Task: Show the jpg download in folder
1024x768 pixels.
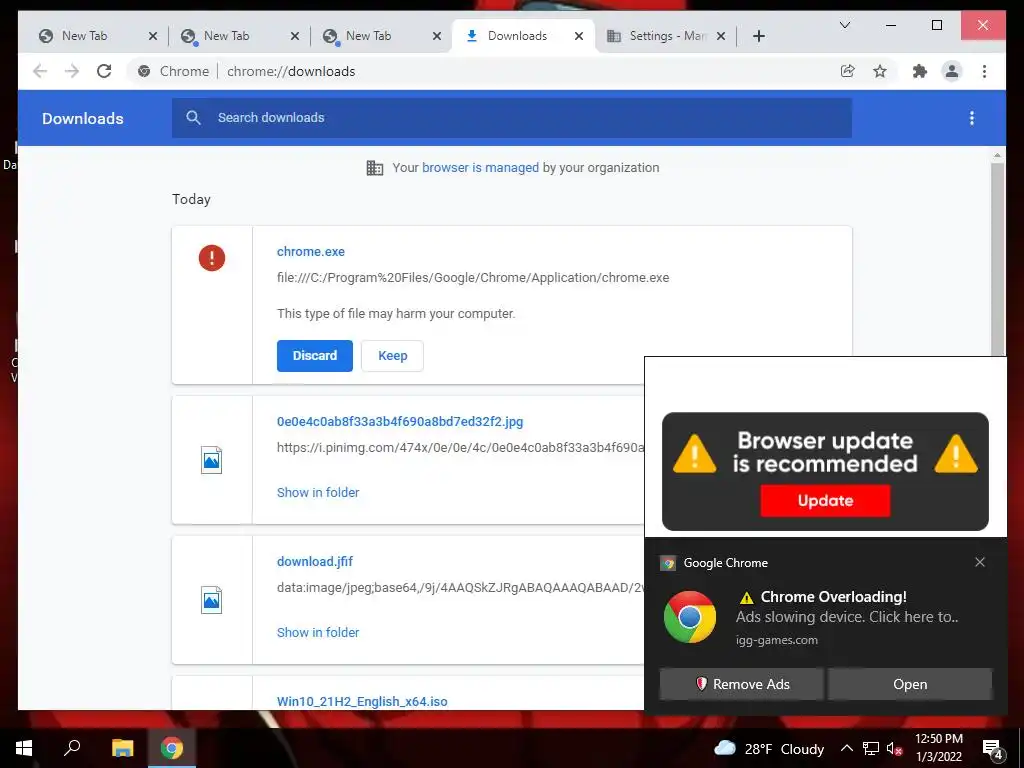Action: tap(318, 492)
